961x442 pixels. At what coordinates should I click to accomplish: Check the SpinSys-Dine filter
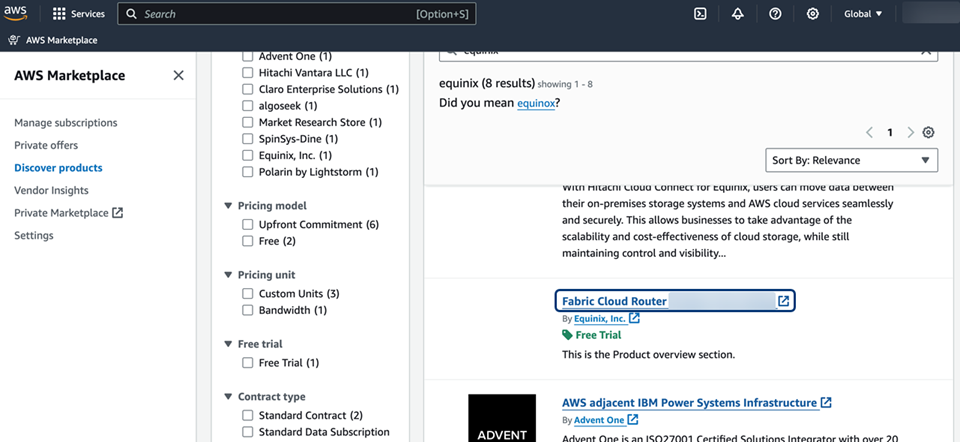pyautogui.click(x=248, y=139)
